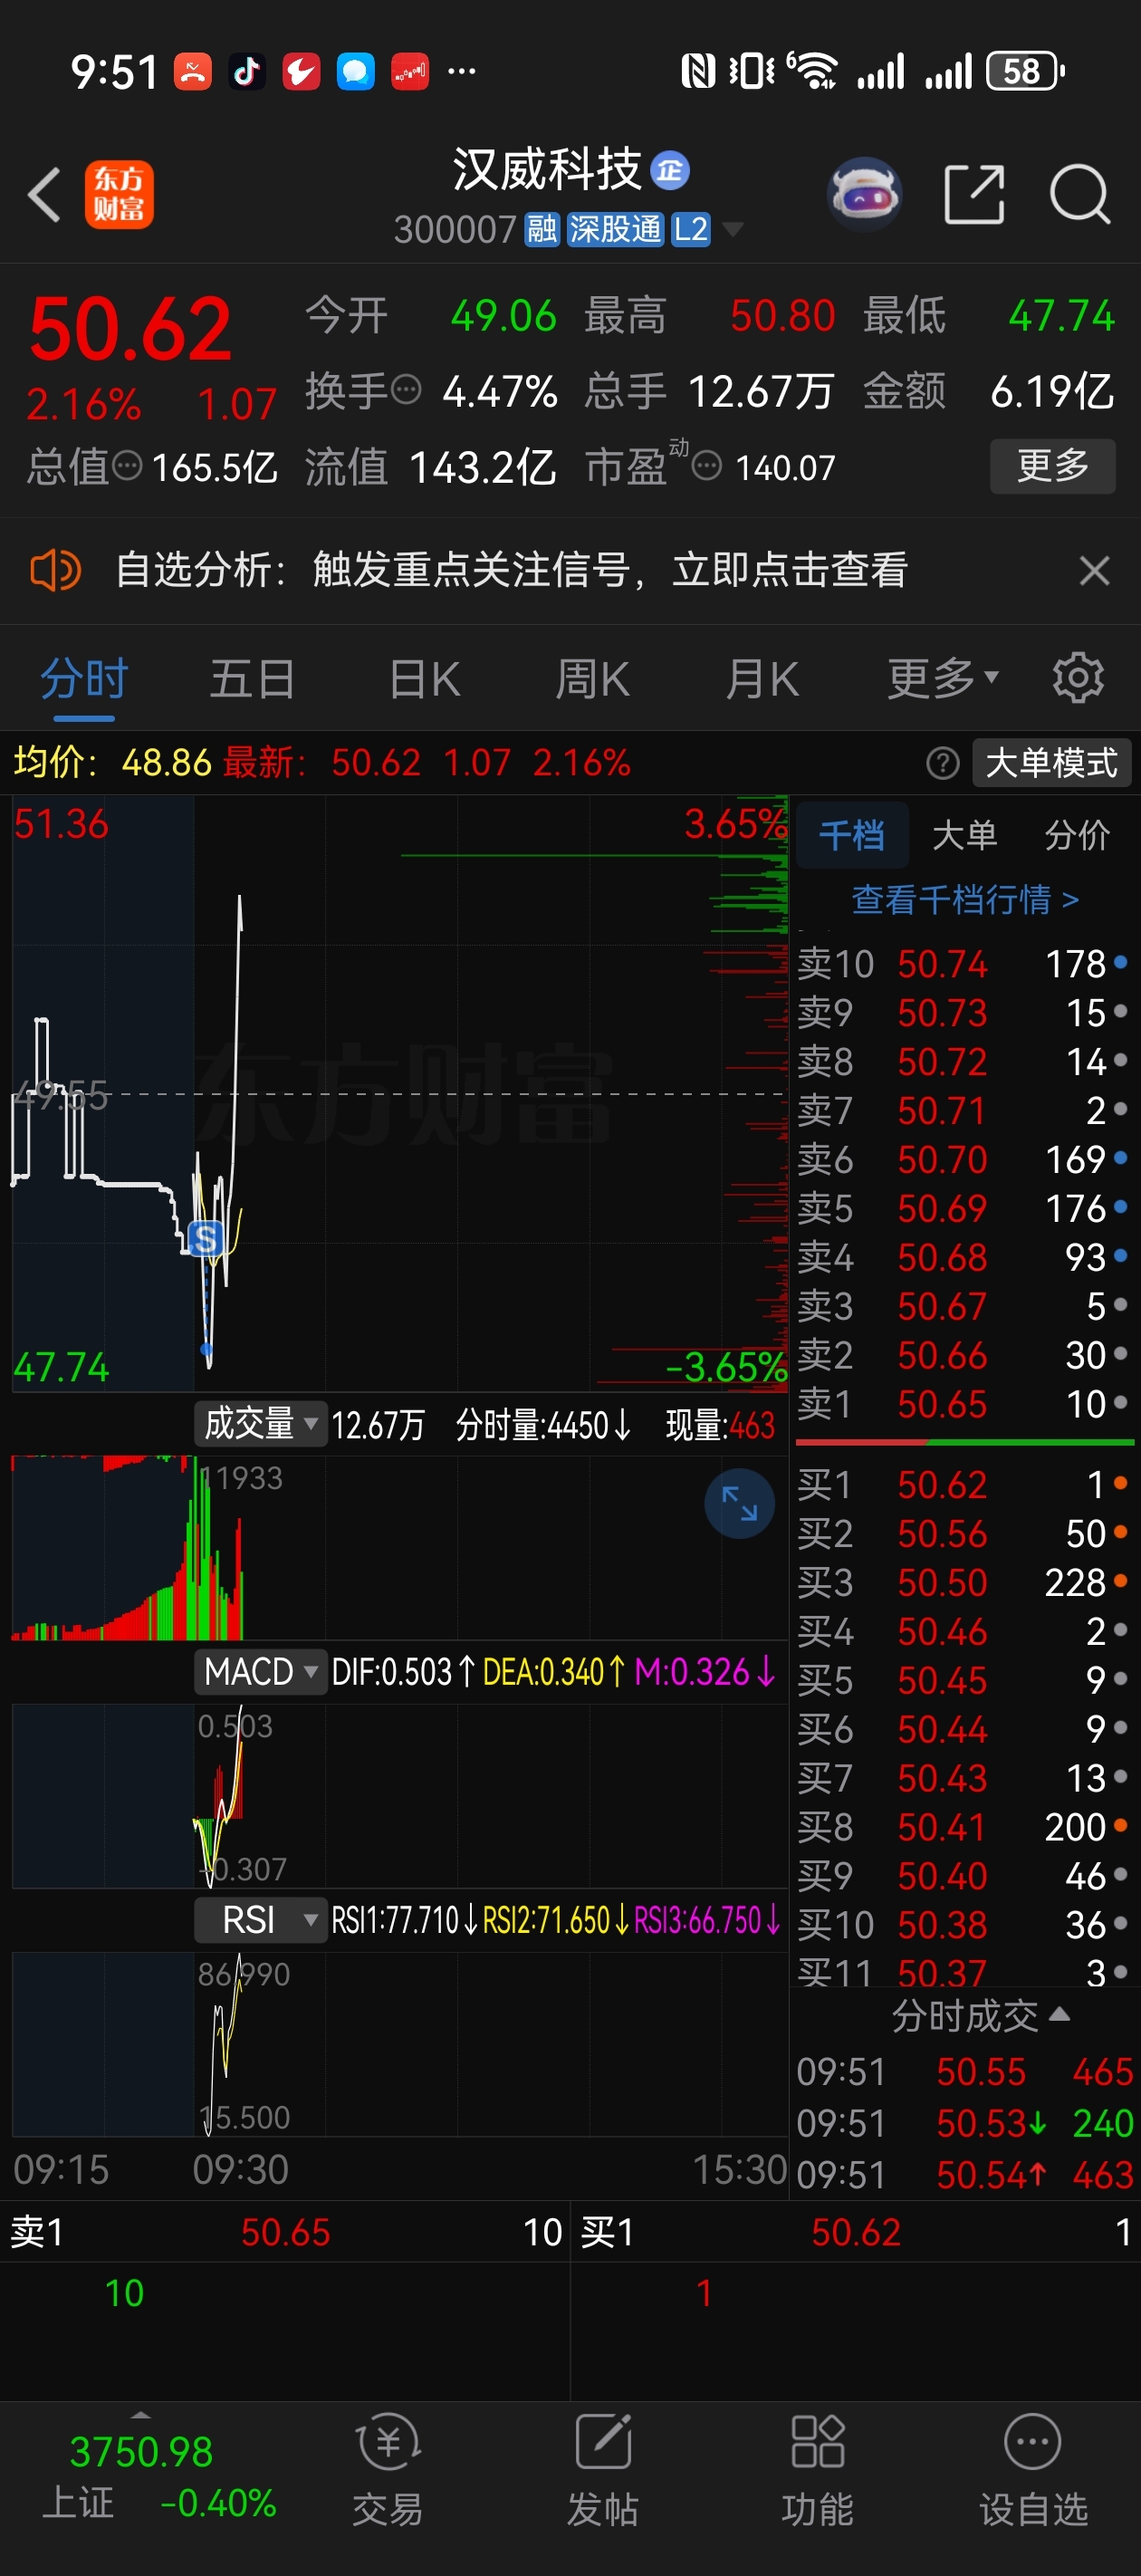The image size is (1141, 2576).
Task: Open chart settings gear icon
Action: (1078, 678)
